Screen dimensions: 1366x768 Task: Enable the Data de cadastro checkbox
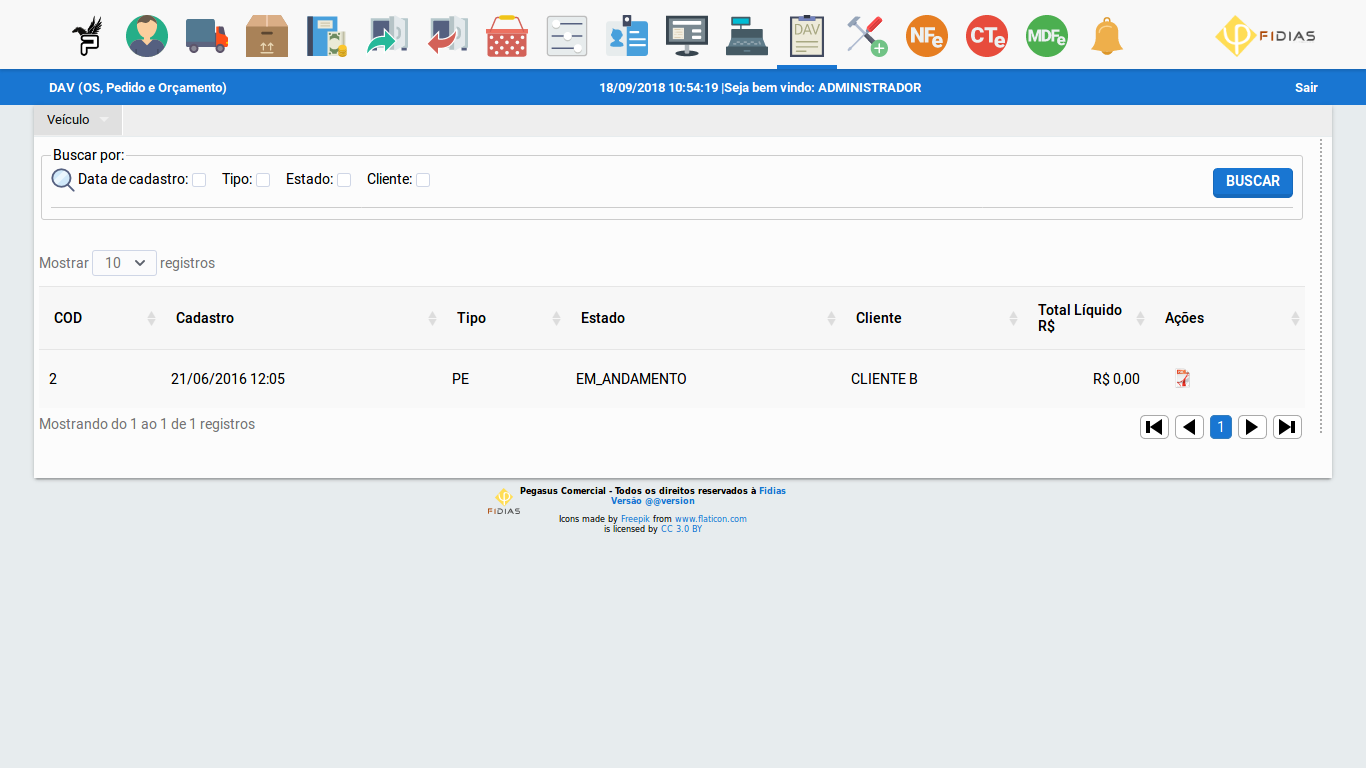click(x=199, y=180)
